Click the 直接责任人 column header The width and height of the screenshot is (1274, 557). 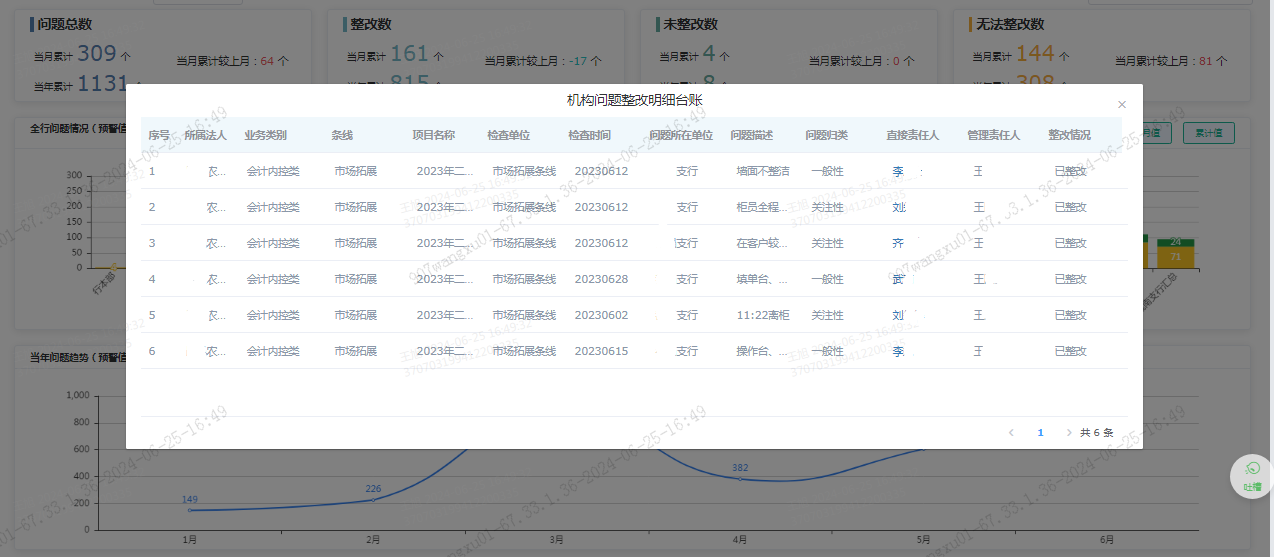click(x=913, y=135)
